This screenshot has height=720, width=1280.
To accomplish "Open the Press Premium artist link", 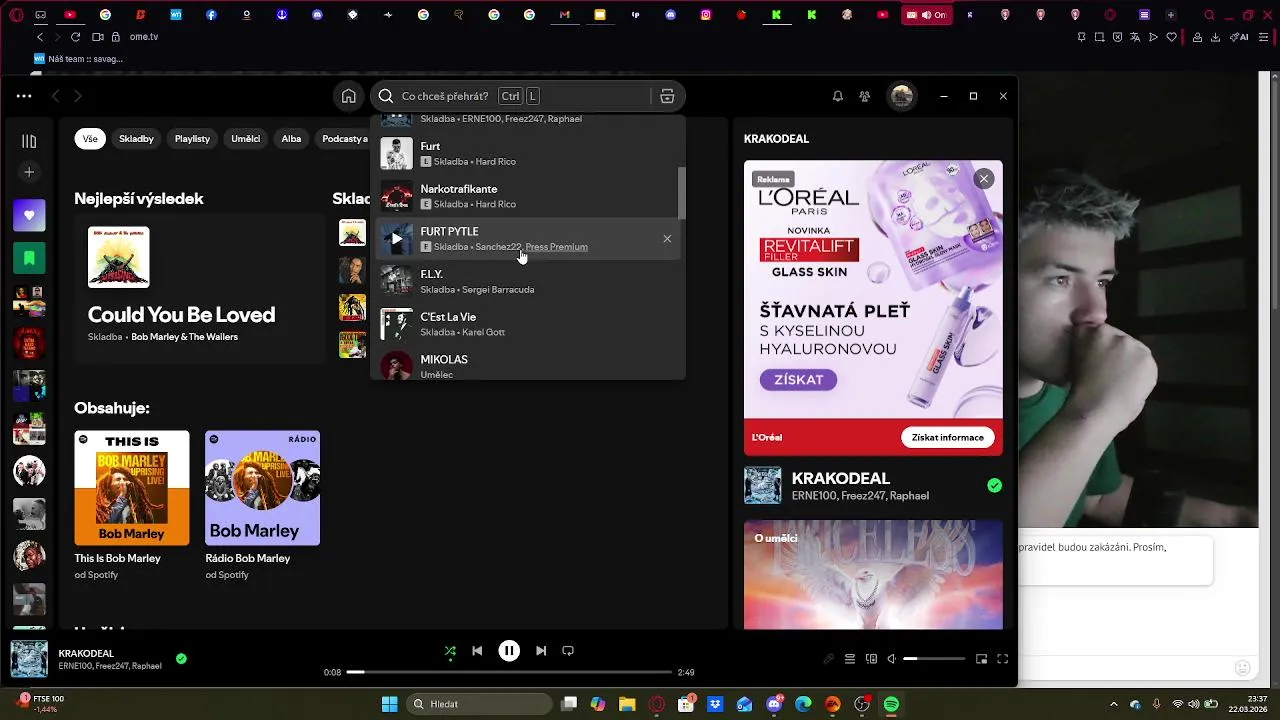I will (556, 247).
